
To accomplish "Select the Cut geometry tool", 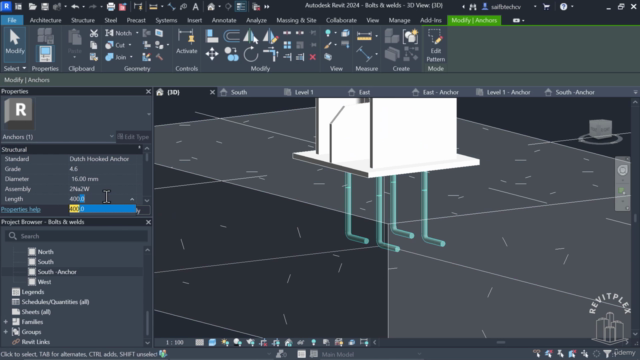I will coord(116,45).
